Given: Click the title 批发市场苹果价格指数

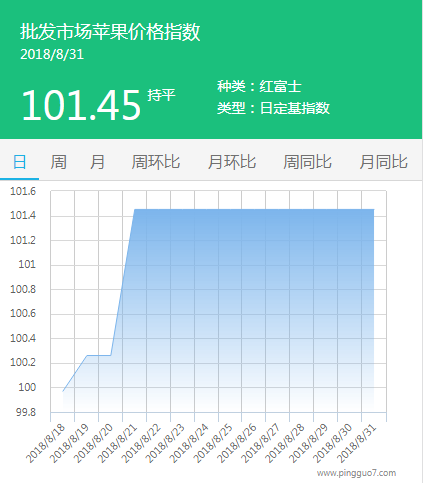Looking at the screenshot, I should click(110, 32).
